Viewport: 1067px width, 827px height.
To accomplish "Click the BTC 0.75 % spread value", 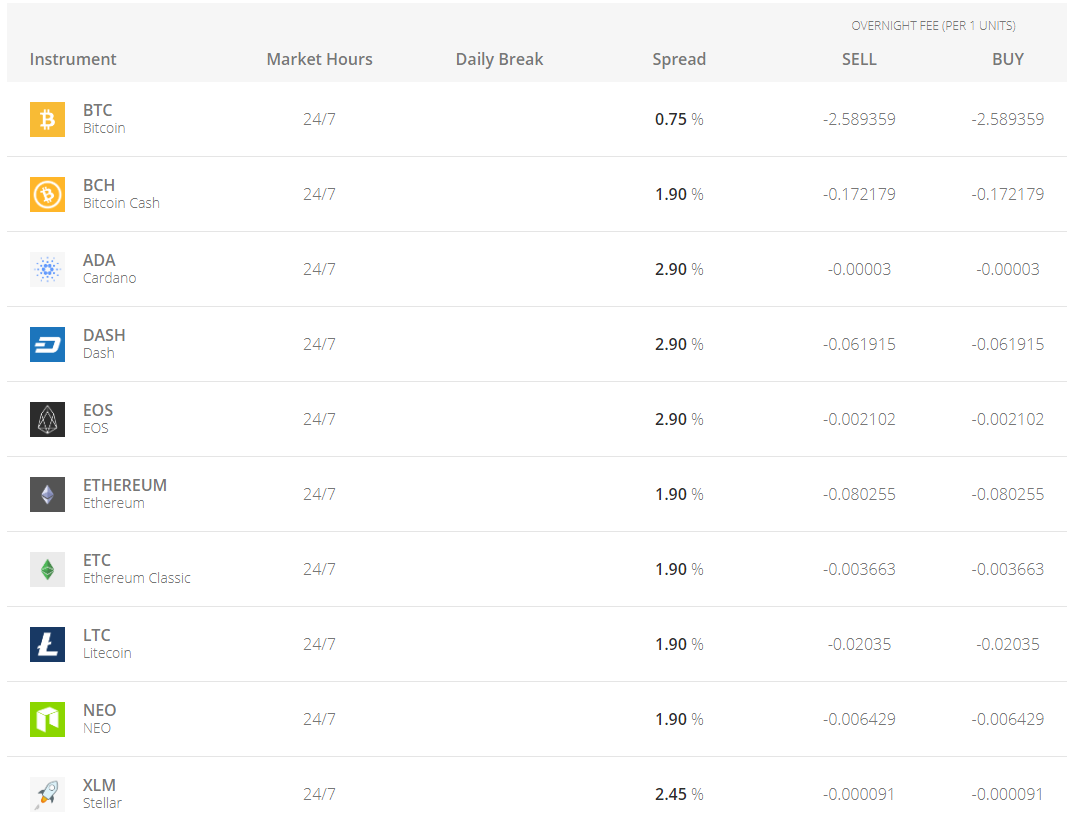I will click(679, 119).
